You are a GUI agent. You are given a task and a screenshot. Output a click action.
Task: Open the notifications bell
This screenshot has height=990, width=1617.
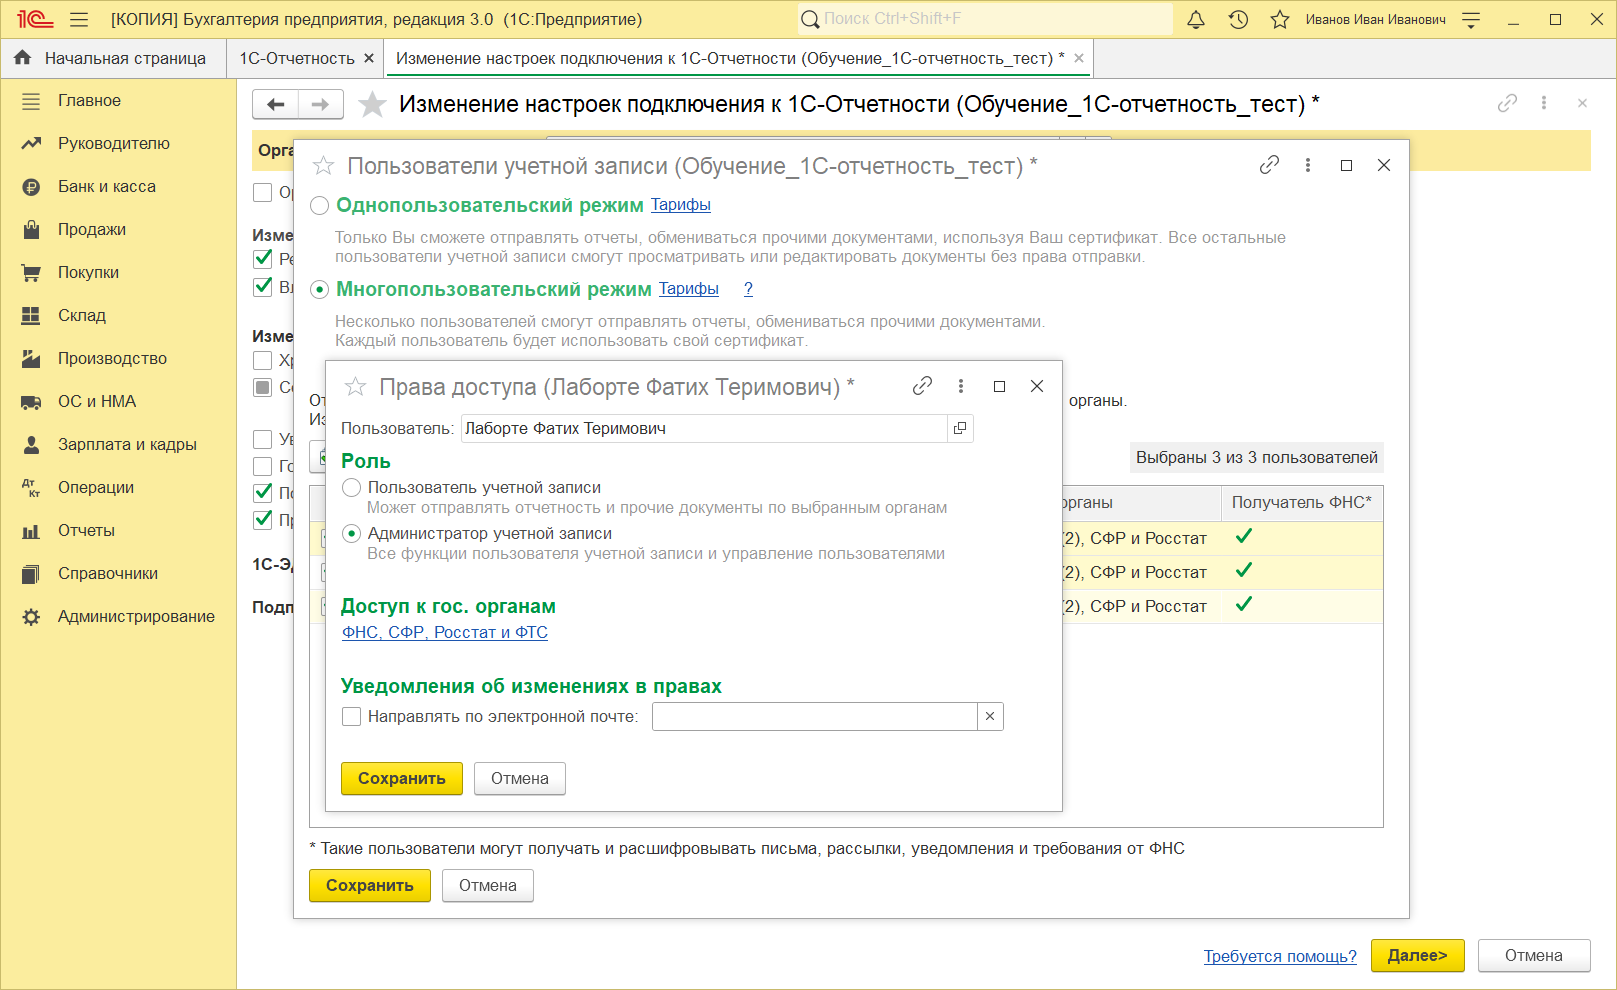(x=1196, y=19)
